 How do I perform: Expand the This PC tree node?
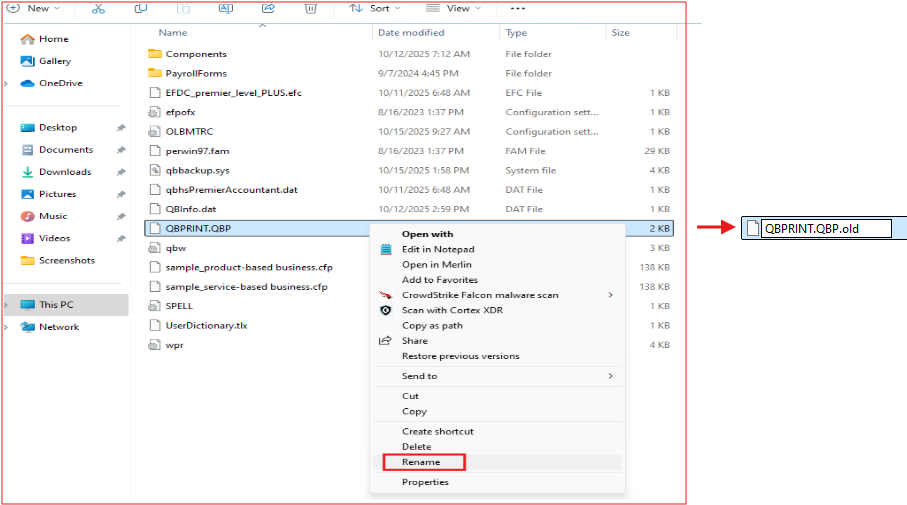pos(6,305)
